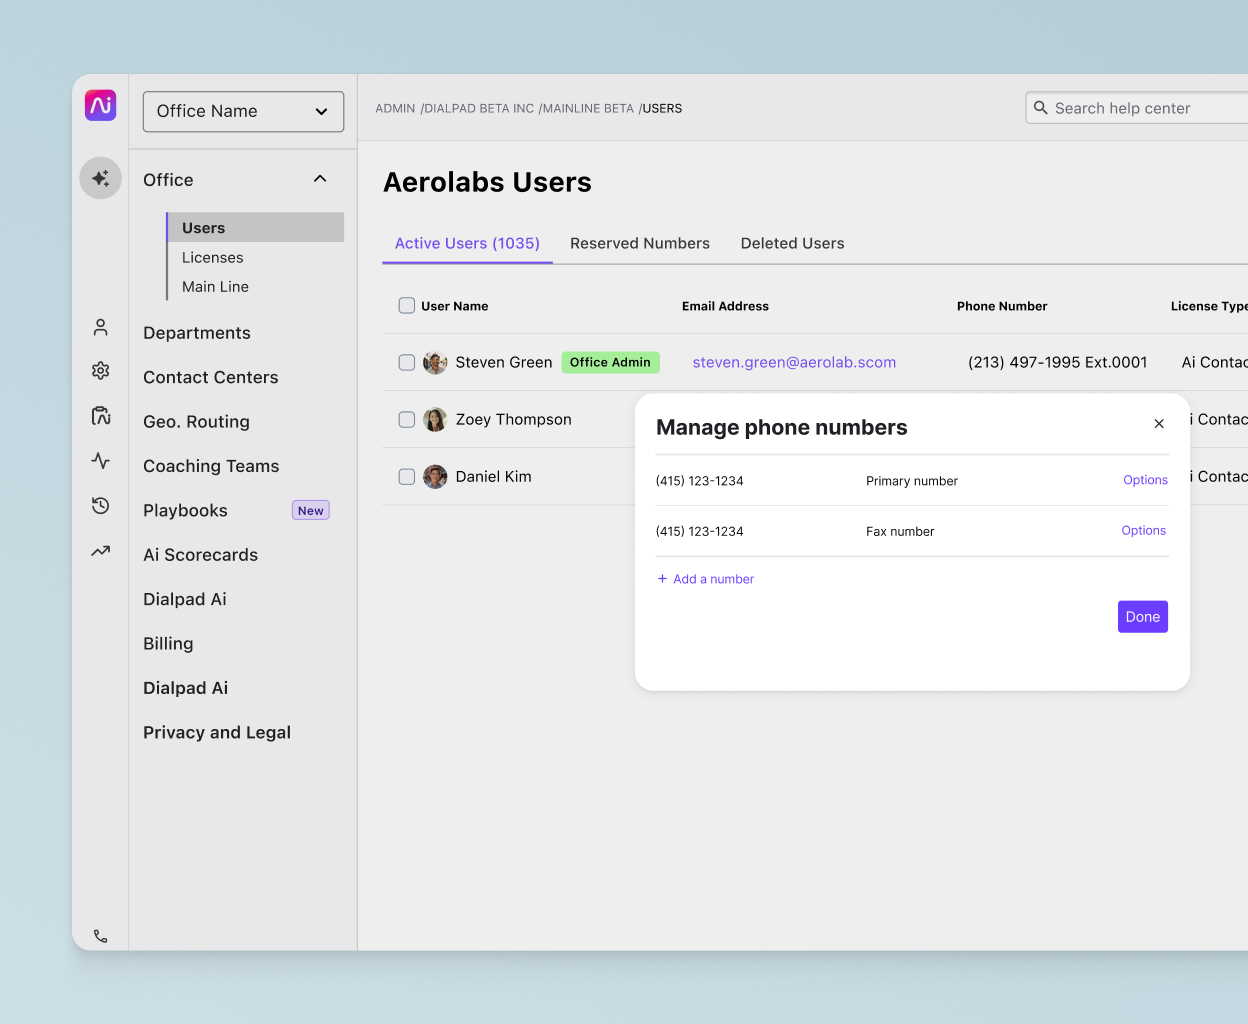Open the Office Name dropdown
Viewport: 1248px width, 1024px height.
tap(243, 111)
